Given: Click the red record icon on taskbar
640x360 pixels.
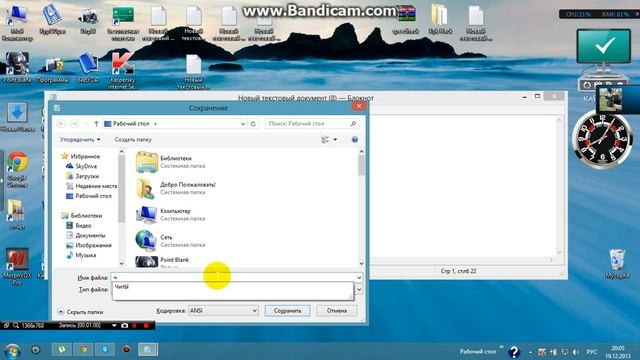Looking at the screenshot, I should [126, 349].
